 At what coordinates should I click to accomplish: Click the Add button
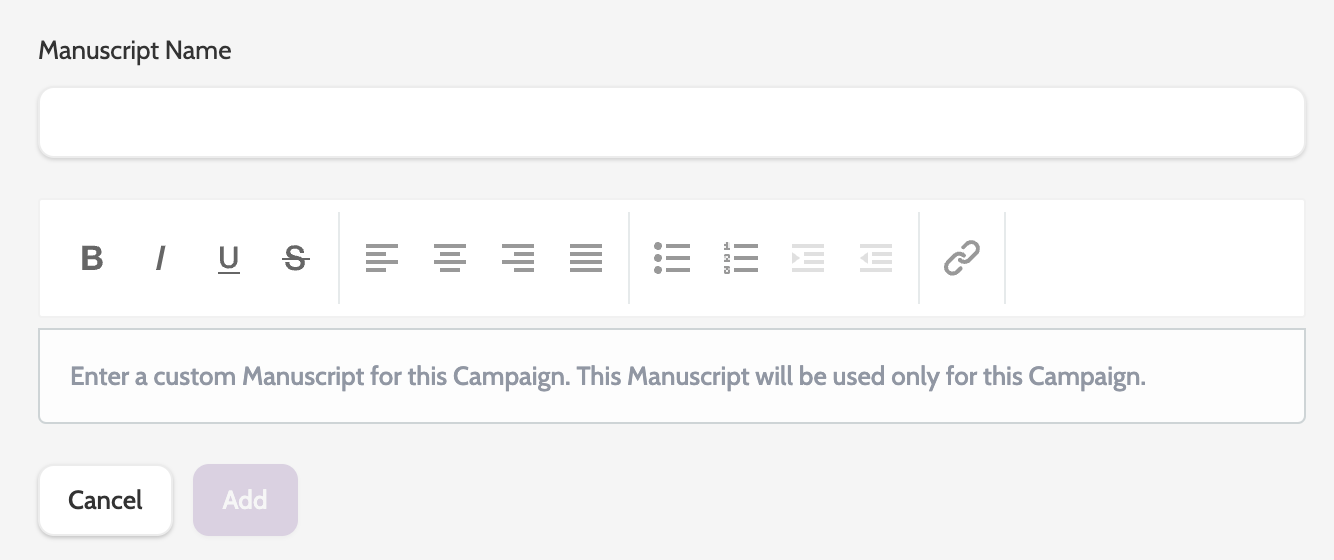[245, 499]
